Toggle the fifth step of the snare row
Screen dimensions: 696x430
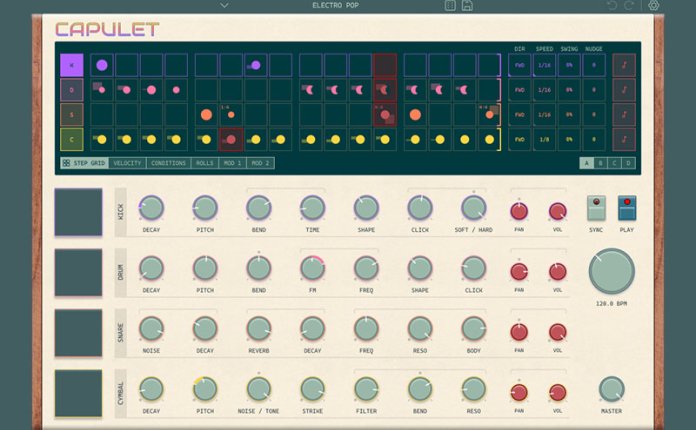click(206, 115)
